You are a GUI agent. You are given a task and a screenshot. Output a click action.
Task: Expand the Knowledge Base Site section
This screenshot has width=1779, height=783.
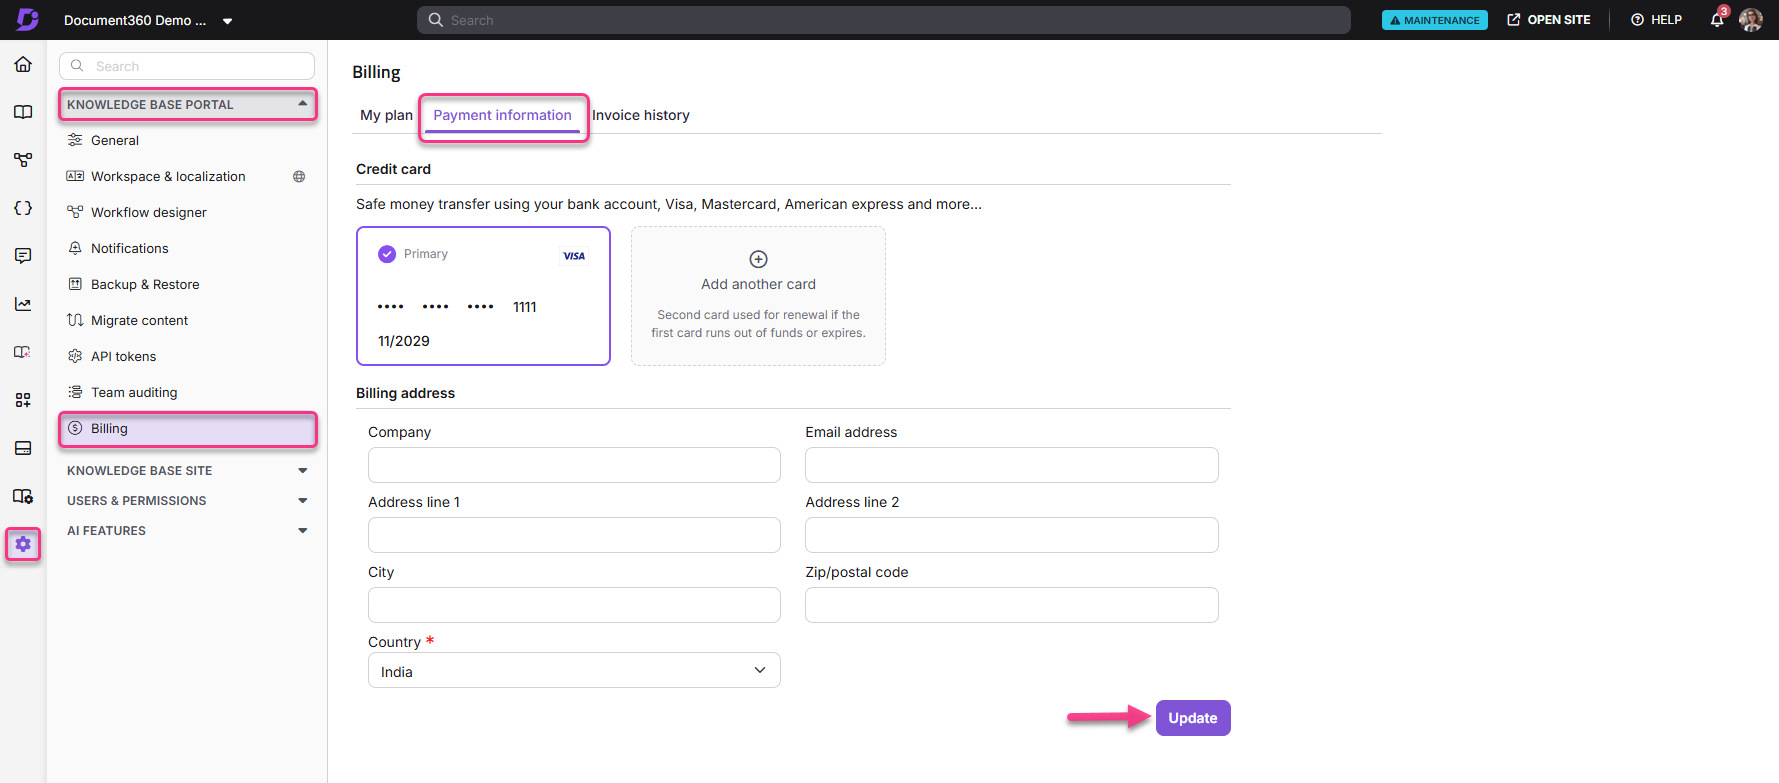[188, 470]
